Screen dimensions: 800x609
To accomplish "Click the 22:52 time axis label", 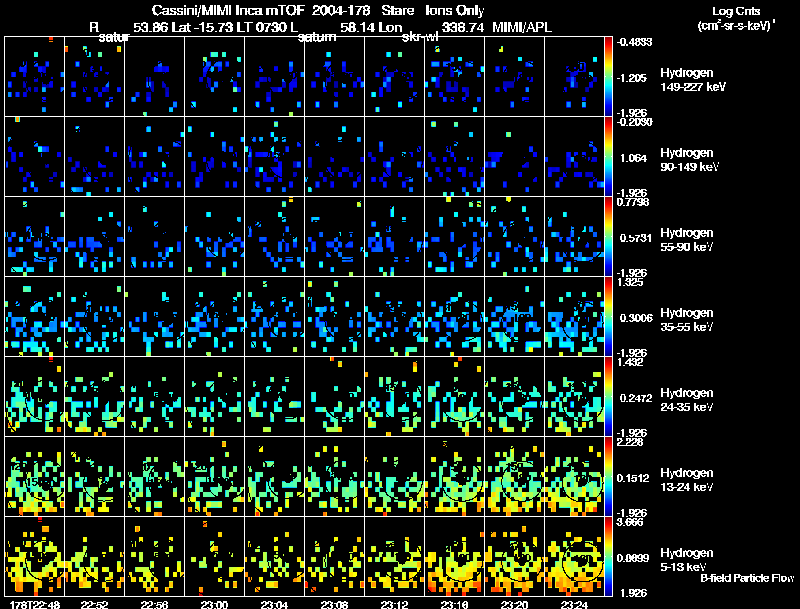I will coord(94,604).
